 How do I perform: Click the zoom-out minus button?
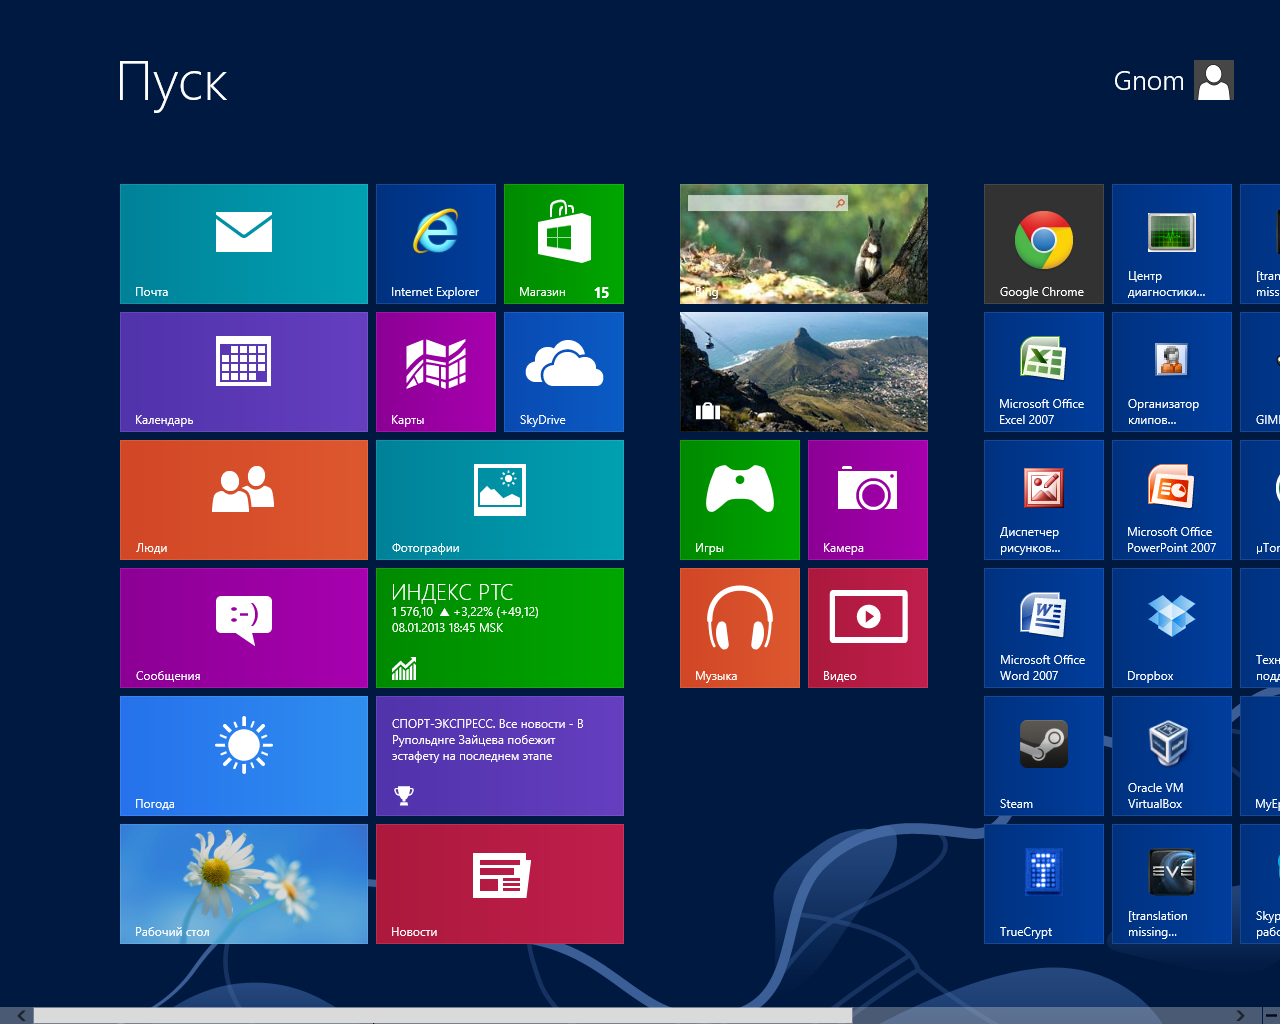tap(1270, 1016)
